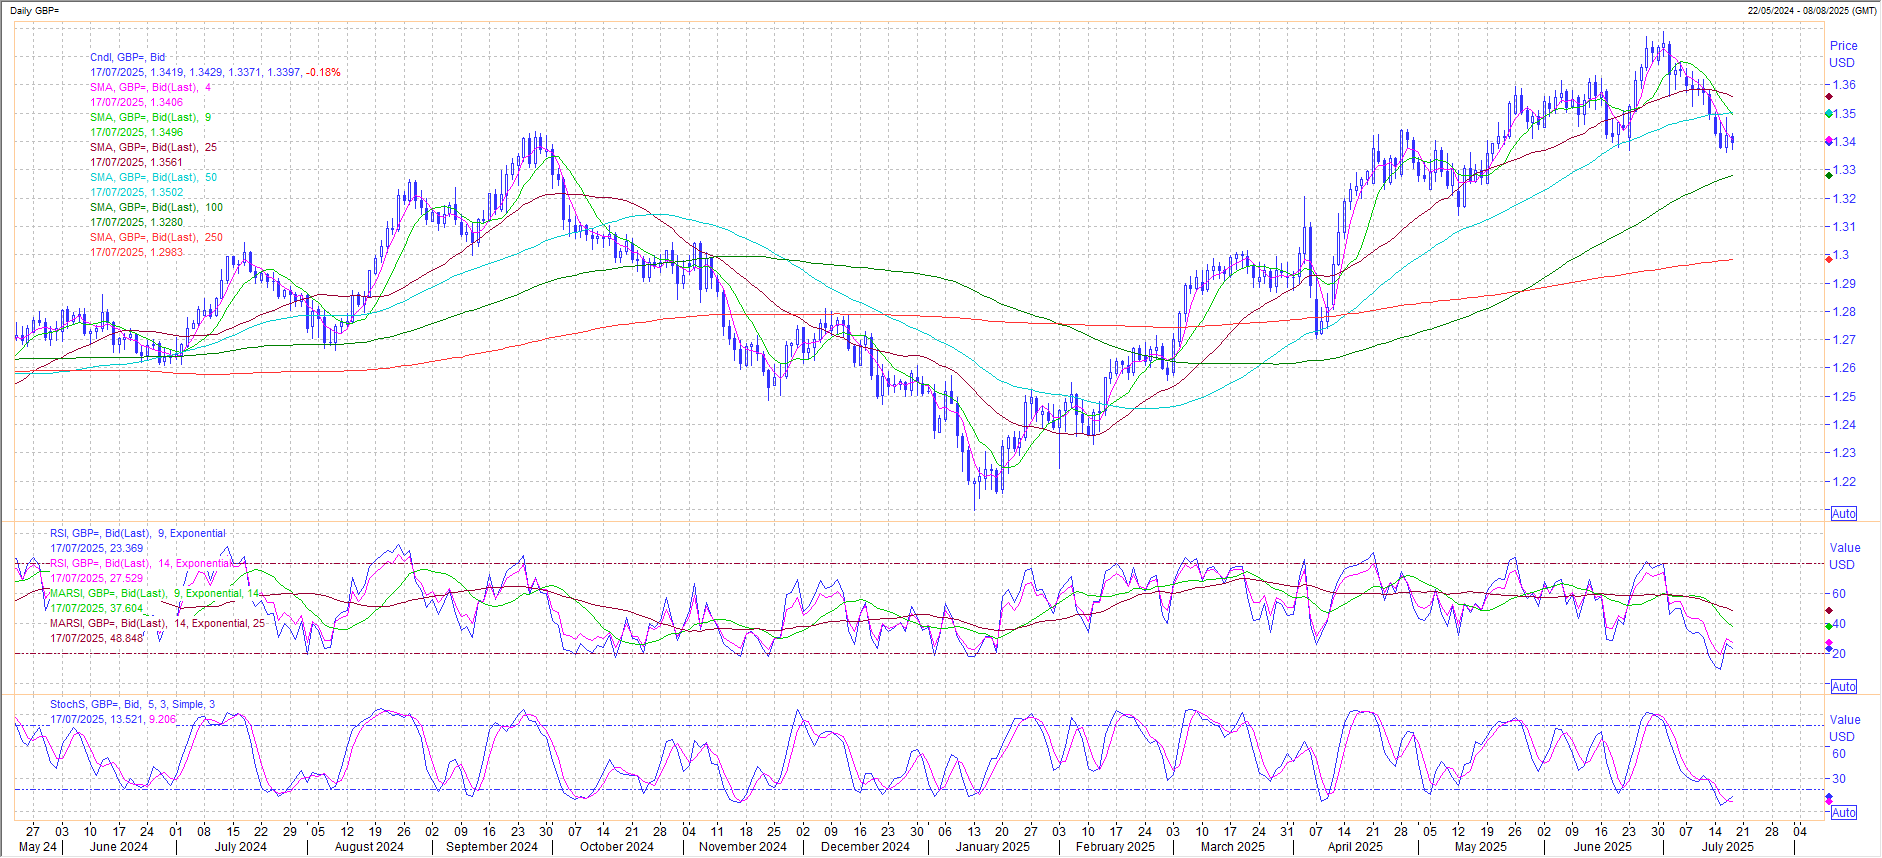The width and height of the screenshot is (1882, 858).
Task: Click the "July 2025" month label
Action: [1727, 846]
